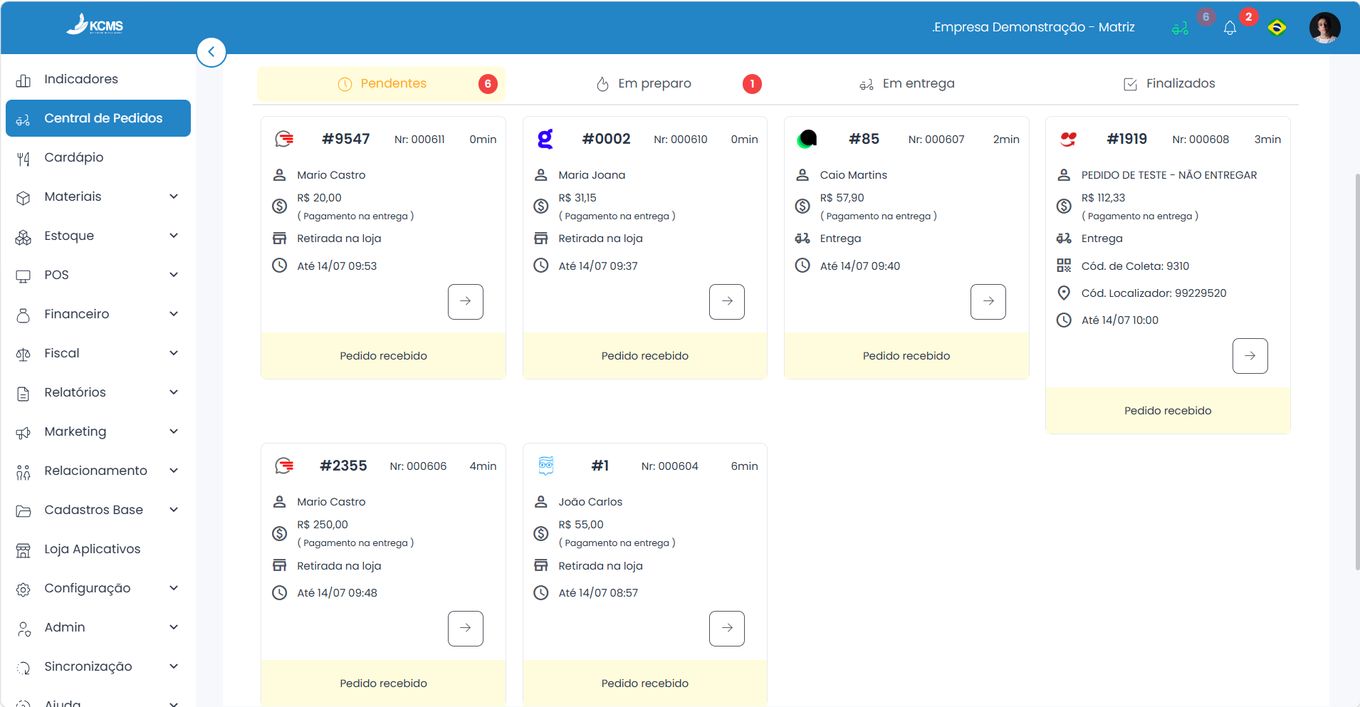This screenshot has height=707, width=1360.
Task: Change language via Brazil flag icon
Action: (x=1277, y=28)
